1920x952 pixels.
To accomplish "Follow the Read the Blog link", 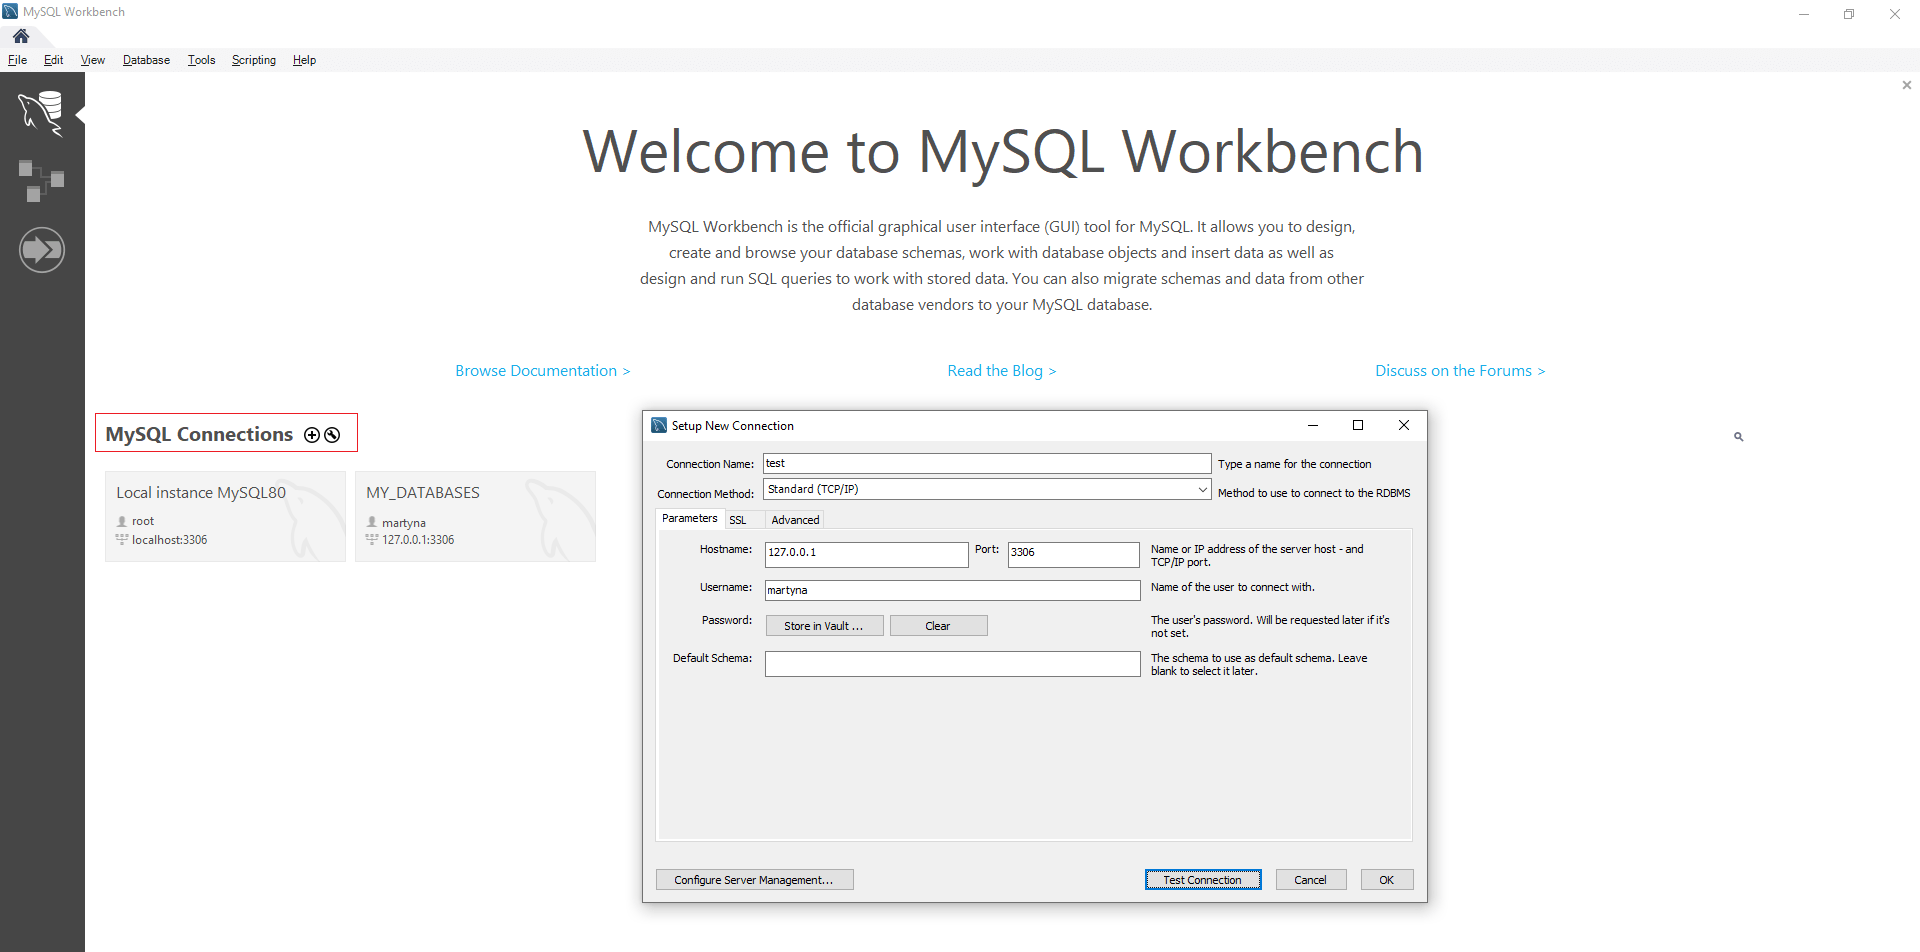I will [x=1001, y=370].
